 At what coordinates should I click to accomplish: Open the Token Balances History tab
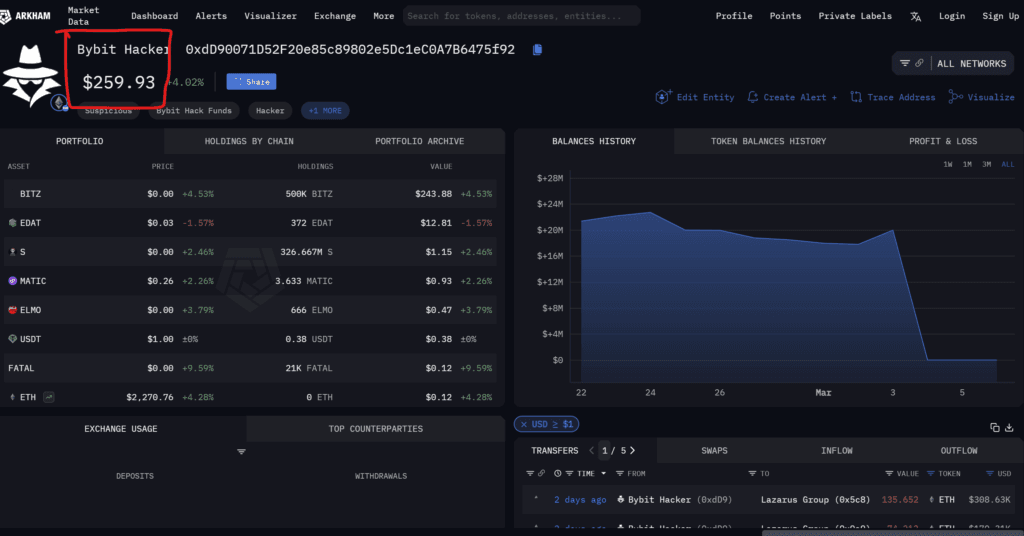pos(768,141)
